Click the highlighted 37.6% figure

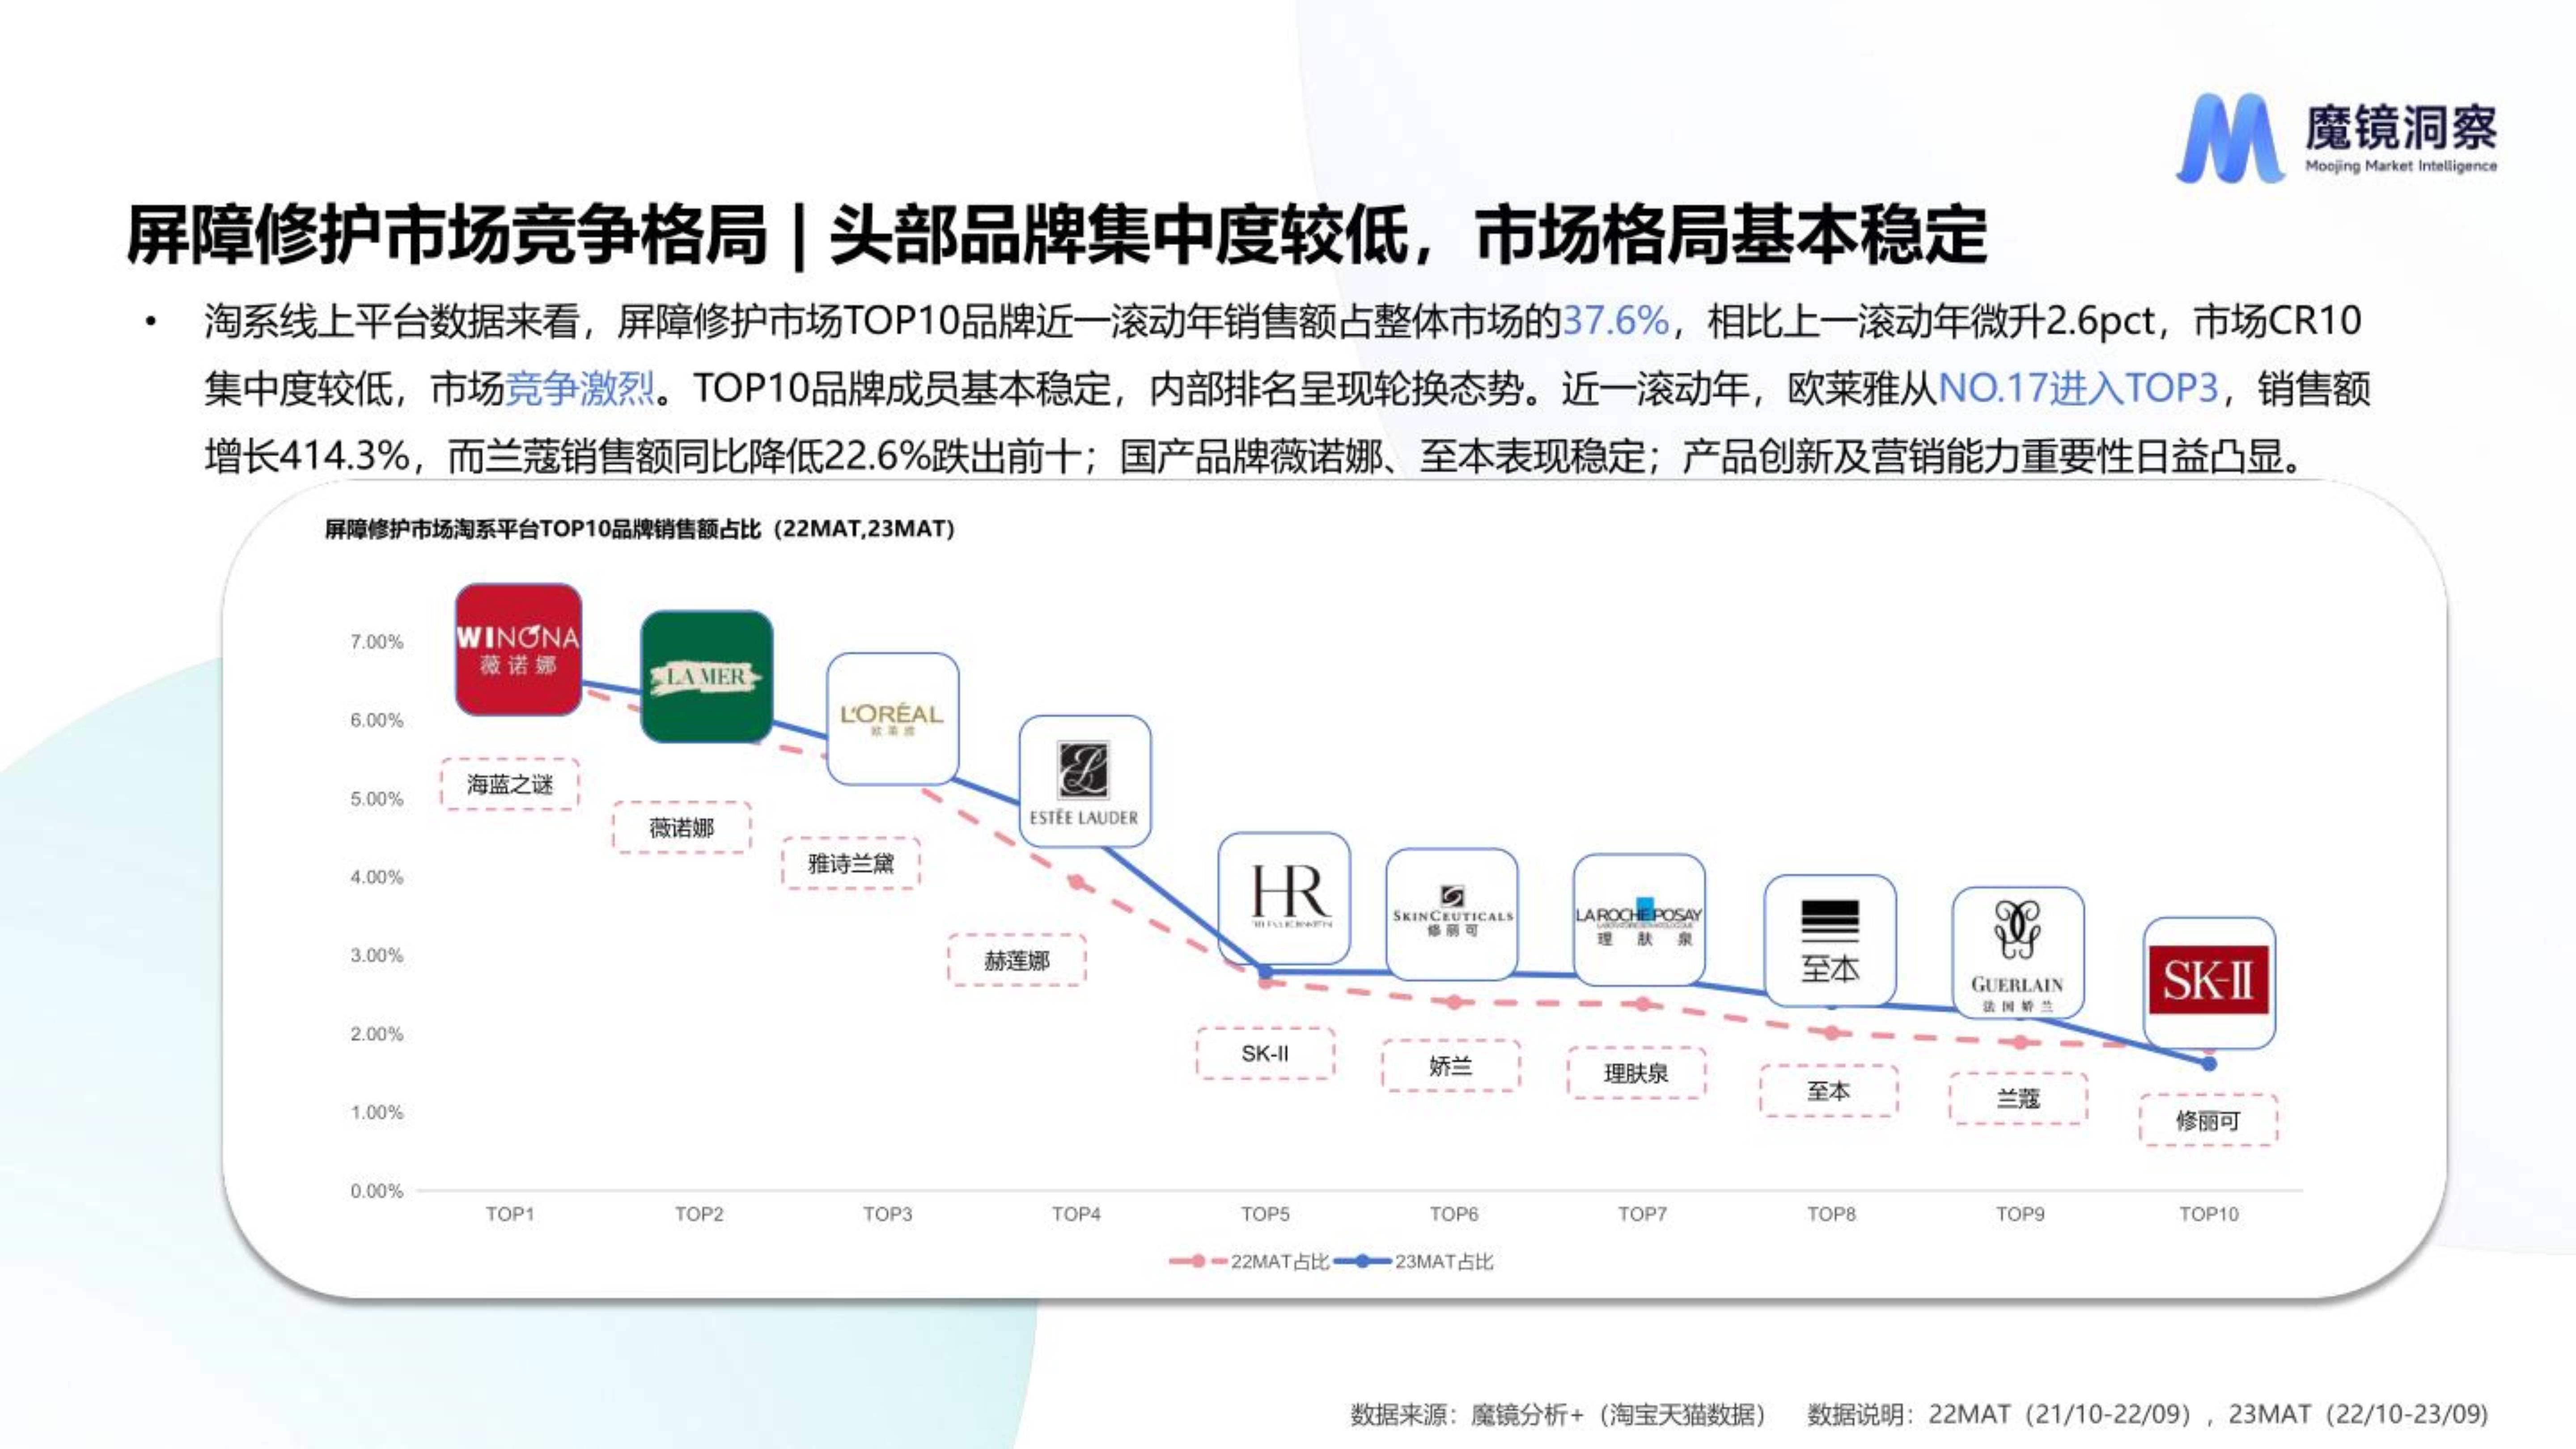pos(1615,321)
